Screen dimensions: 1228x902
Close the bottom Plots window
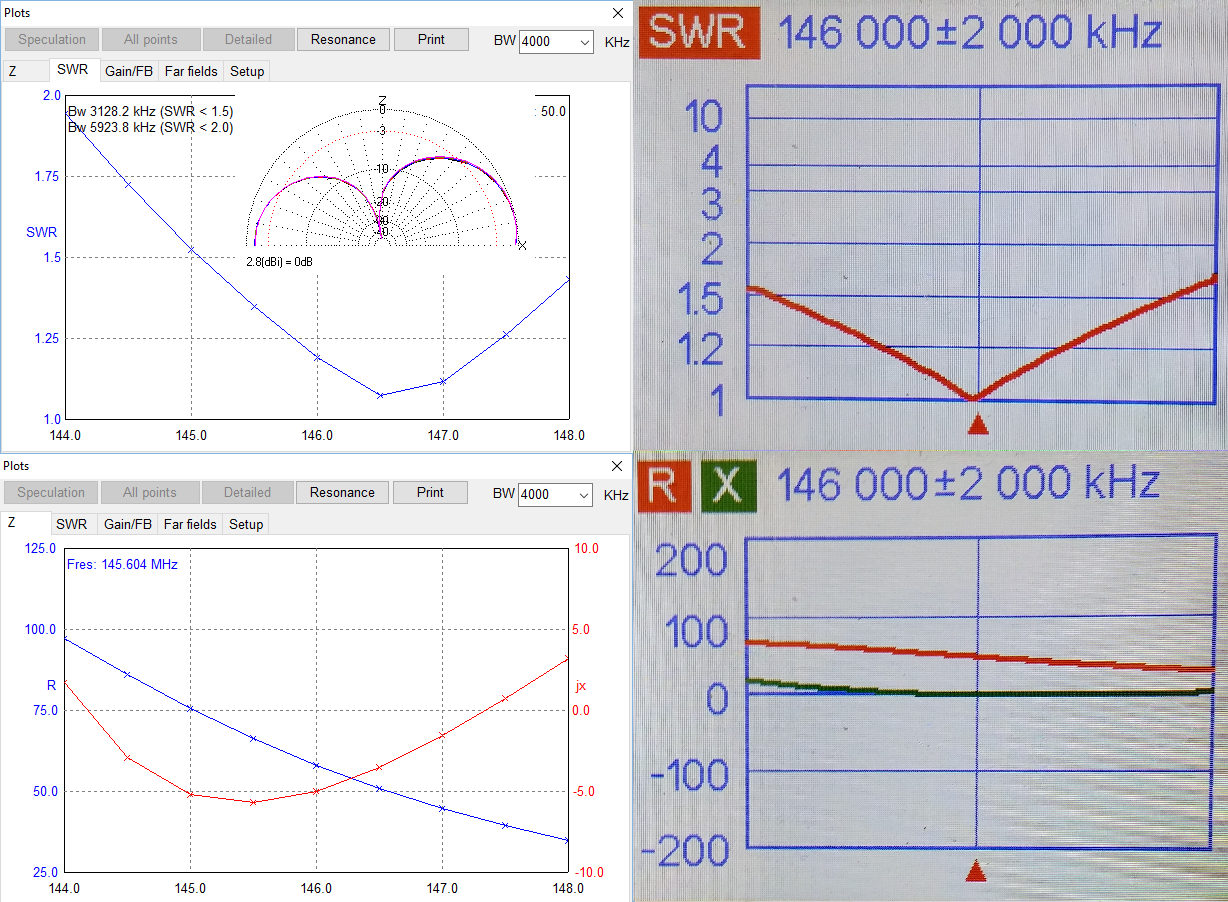tap(616, 466)
